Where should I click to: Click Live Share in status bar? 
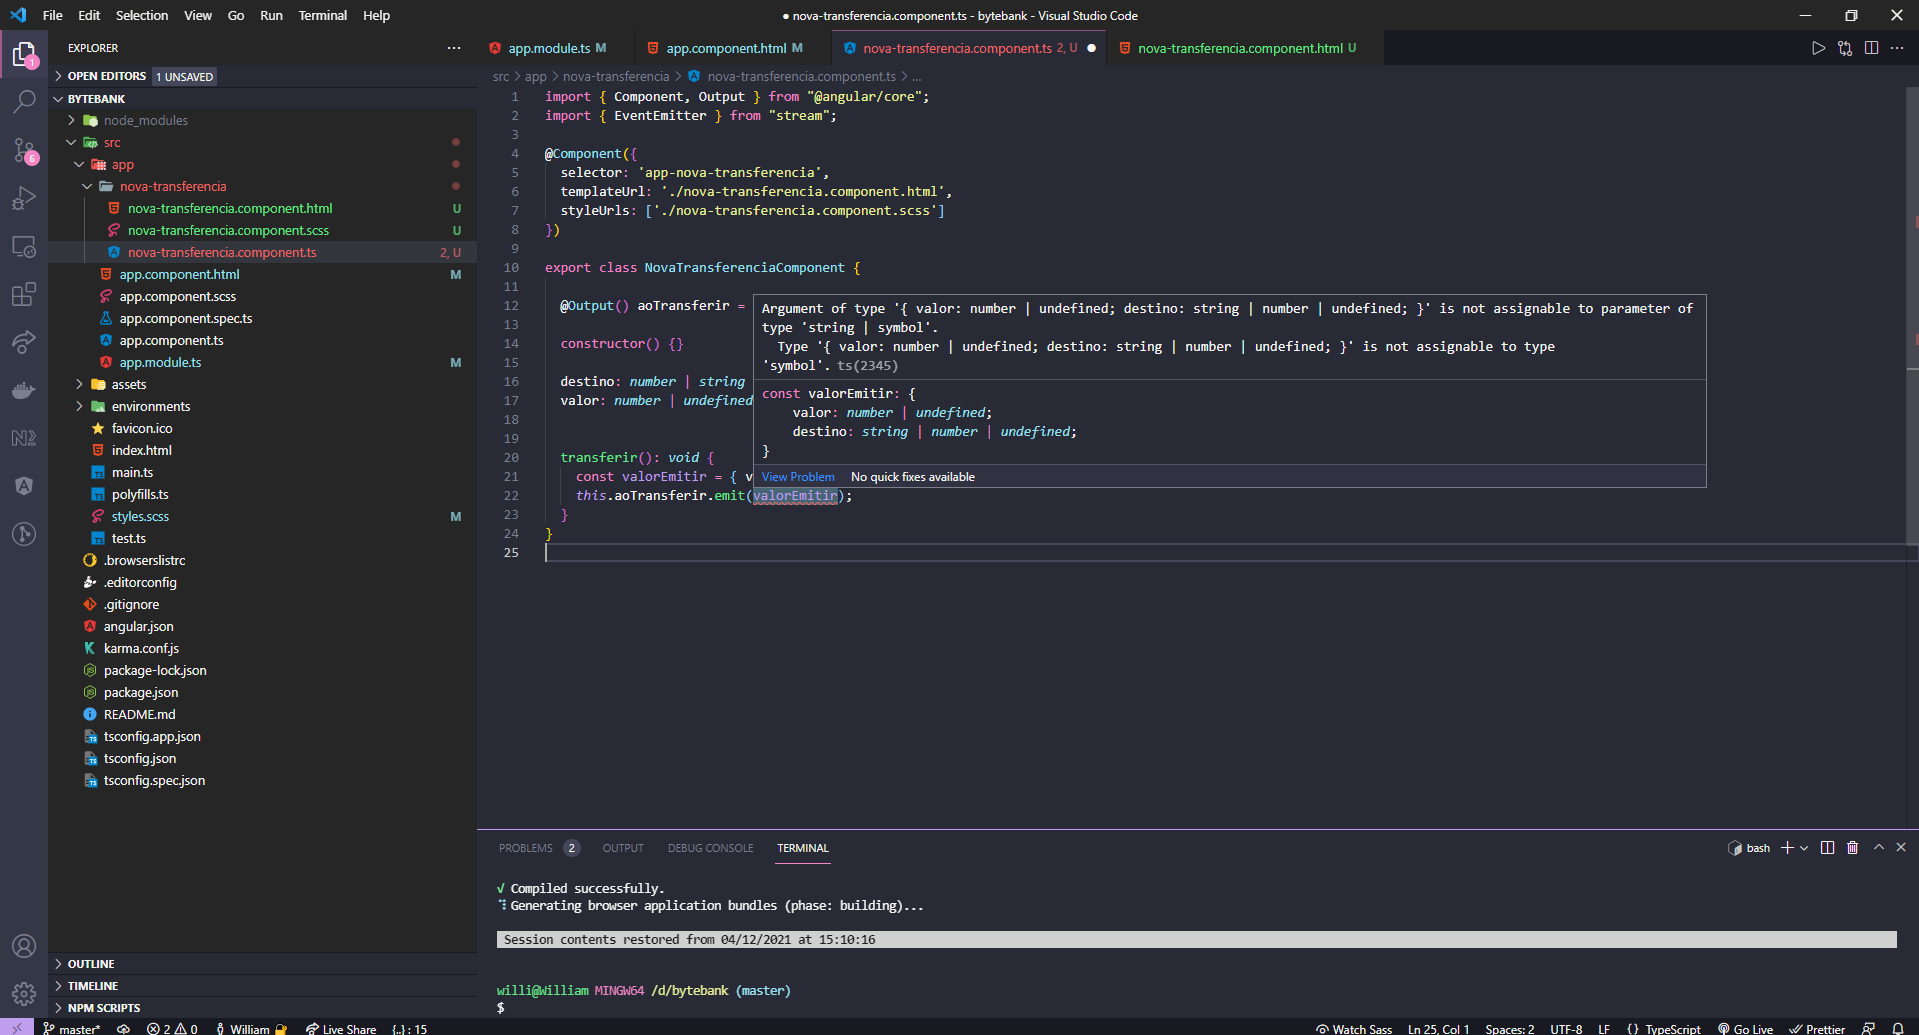341,1028
